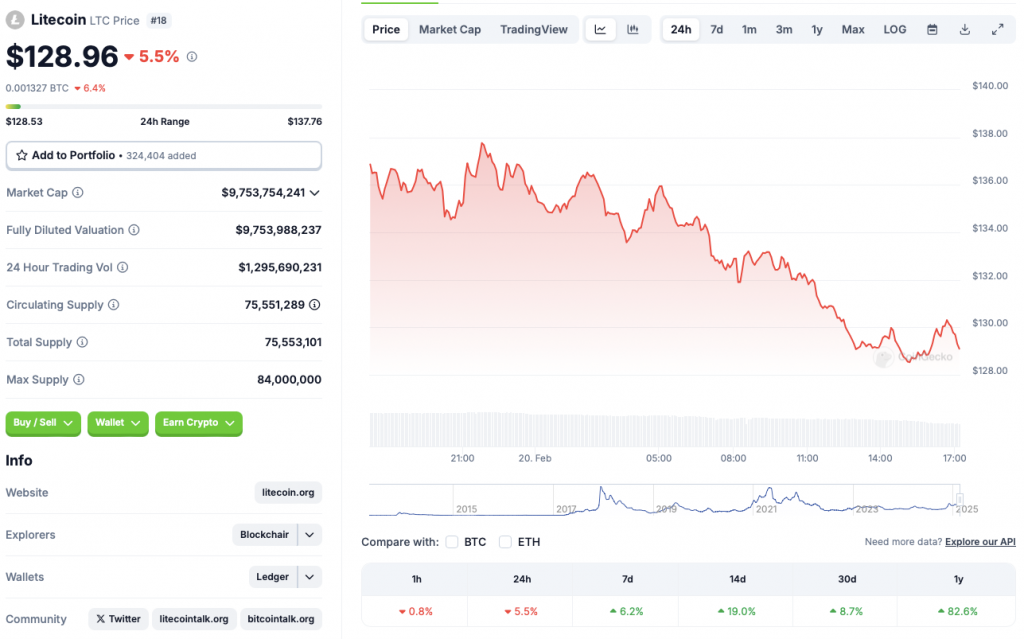
Task: Select the 1m time range
Action: pyautogui.click(x=749, y=29)
